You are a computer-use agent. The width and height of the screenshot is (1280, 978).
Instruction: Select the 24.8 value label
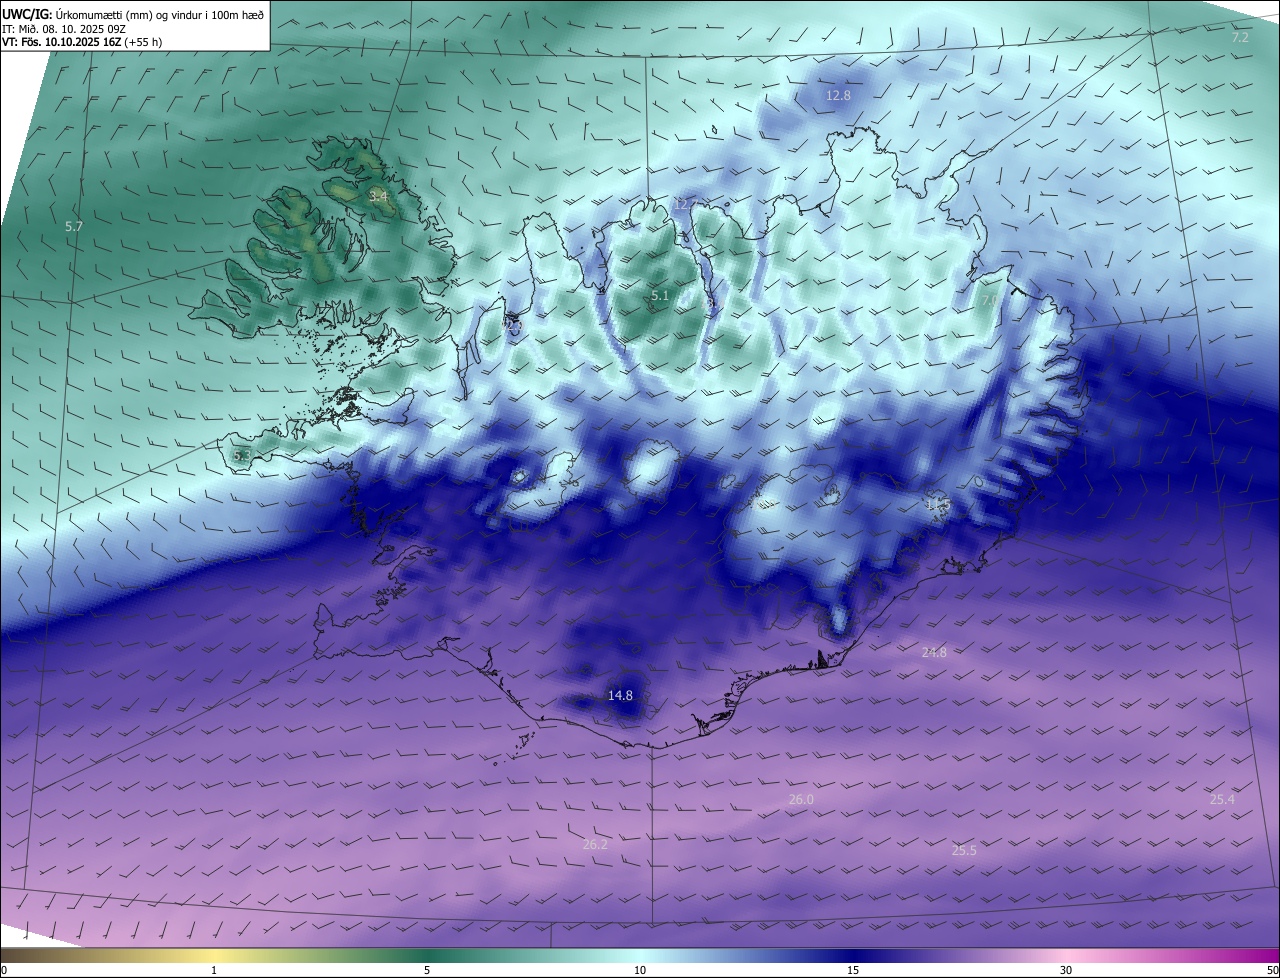(934, 652)
